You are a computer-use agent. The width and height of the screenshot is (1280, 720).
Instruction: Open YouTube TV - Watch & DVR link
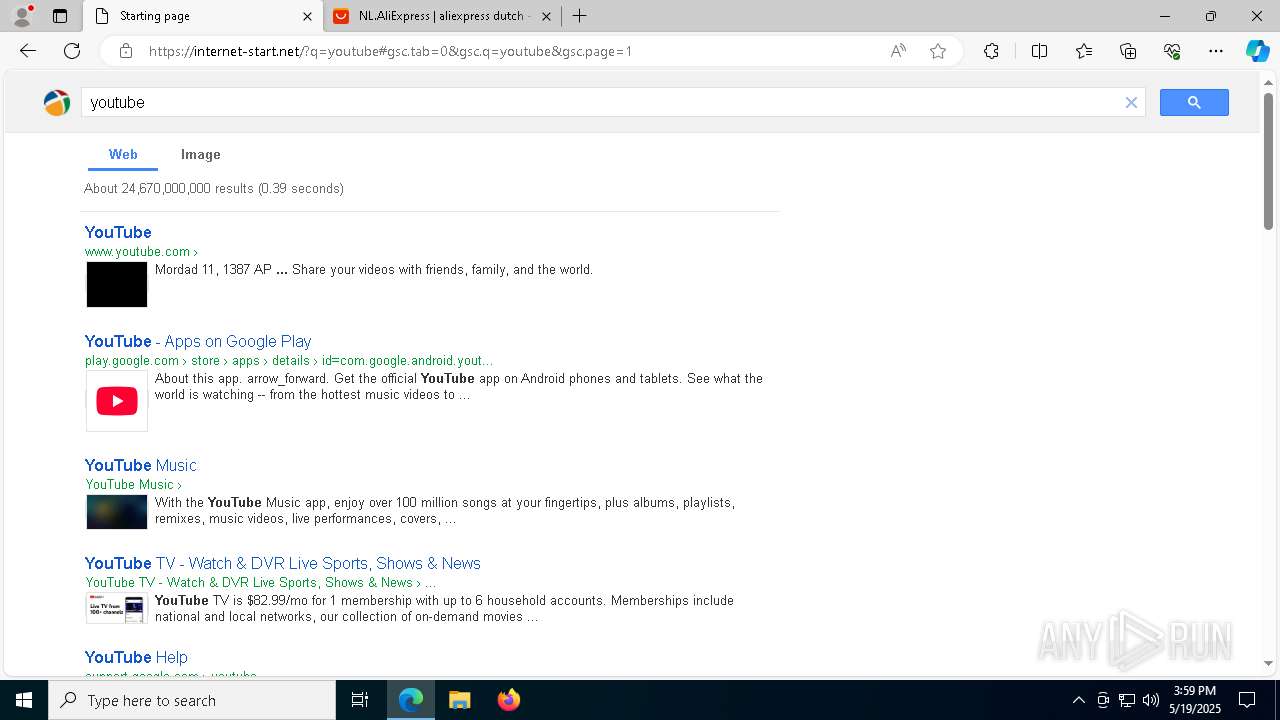point(282,563)
